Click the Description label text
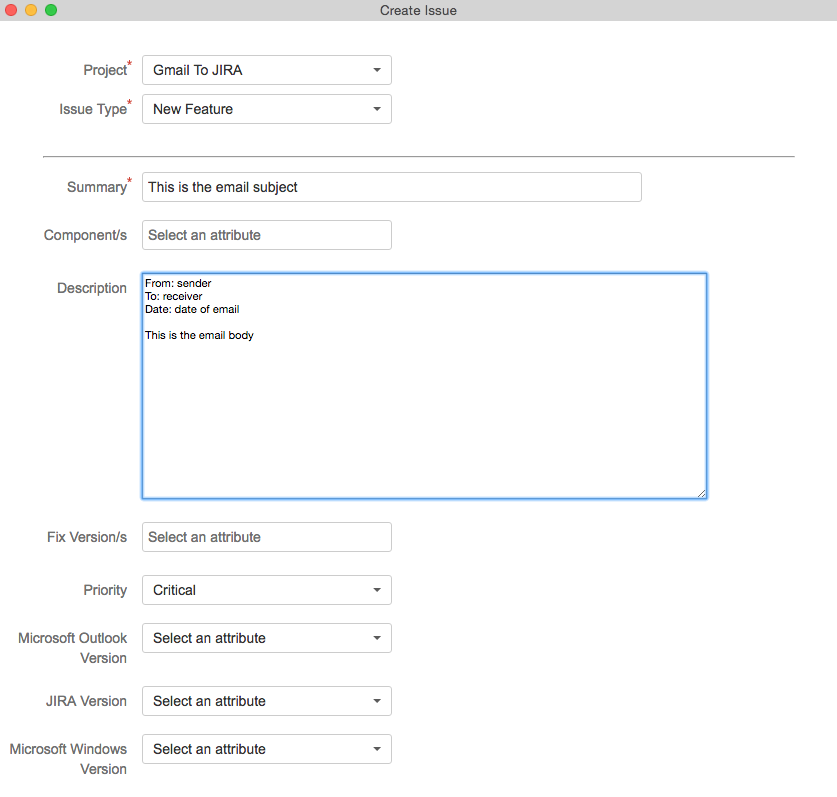This screenshot has height=797, width=837. (92, 288)
